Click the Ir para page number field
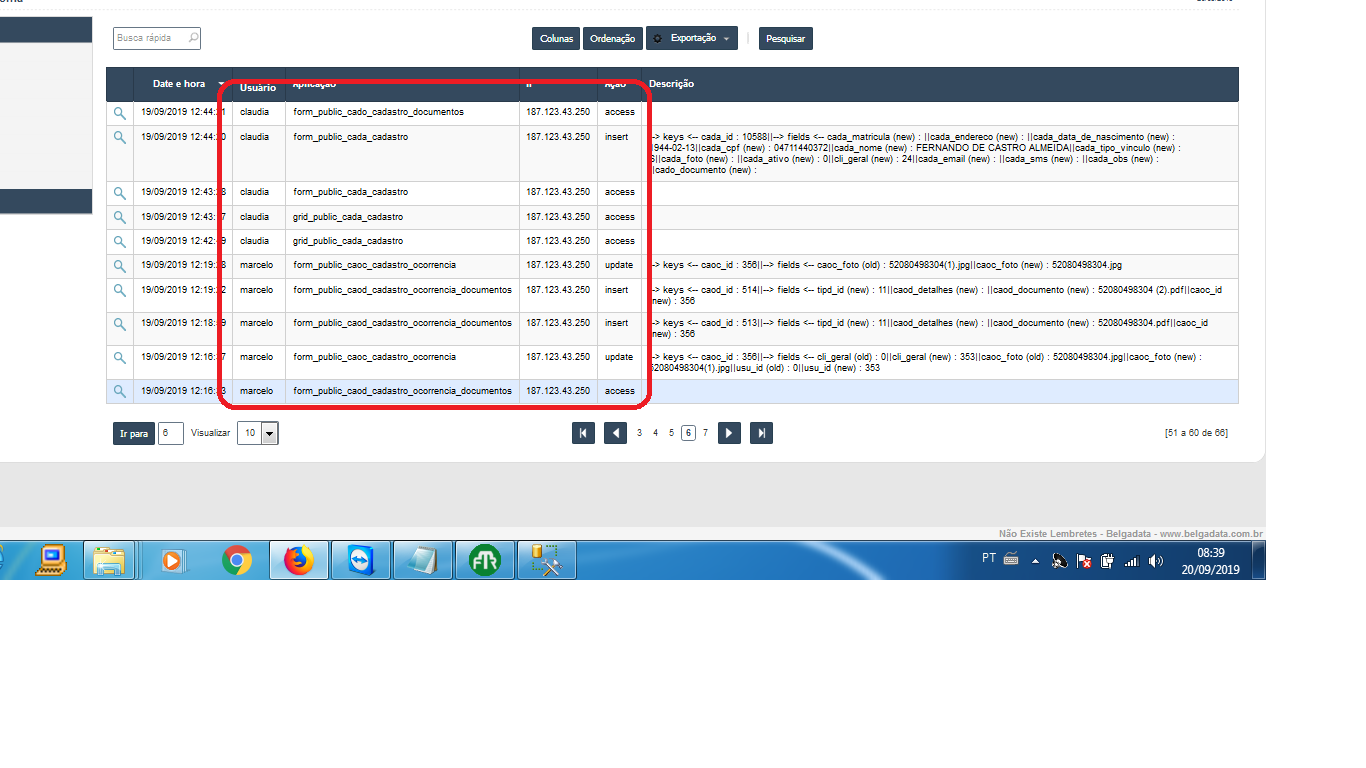 171,433
